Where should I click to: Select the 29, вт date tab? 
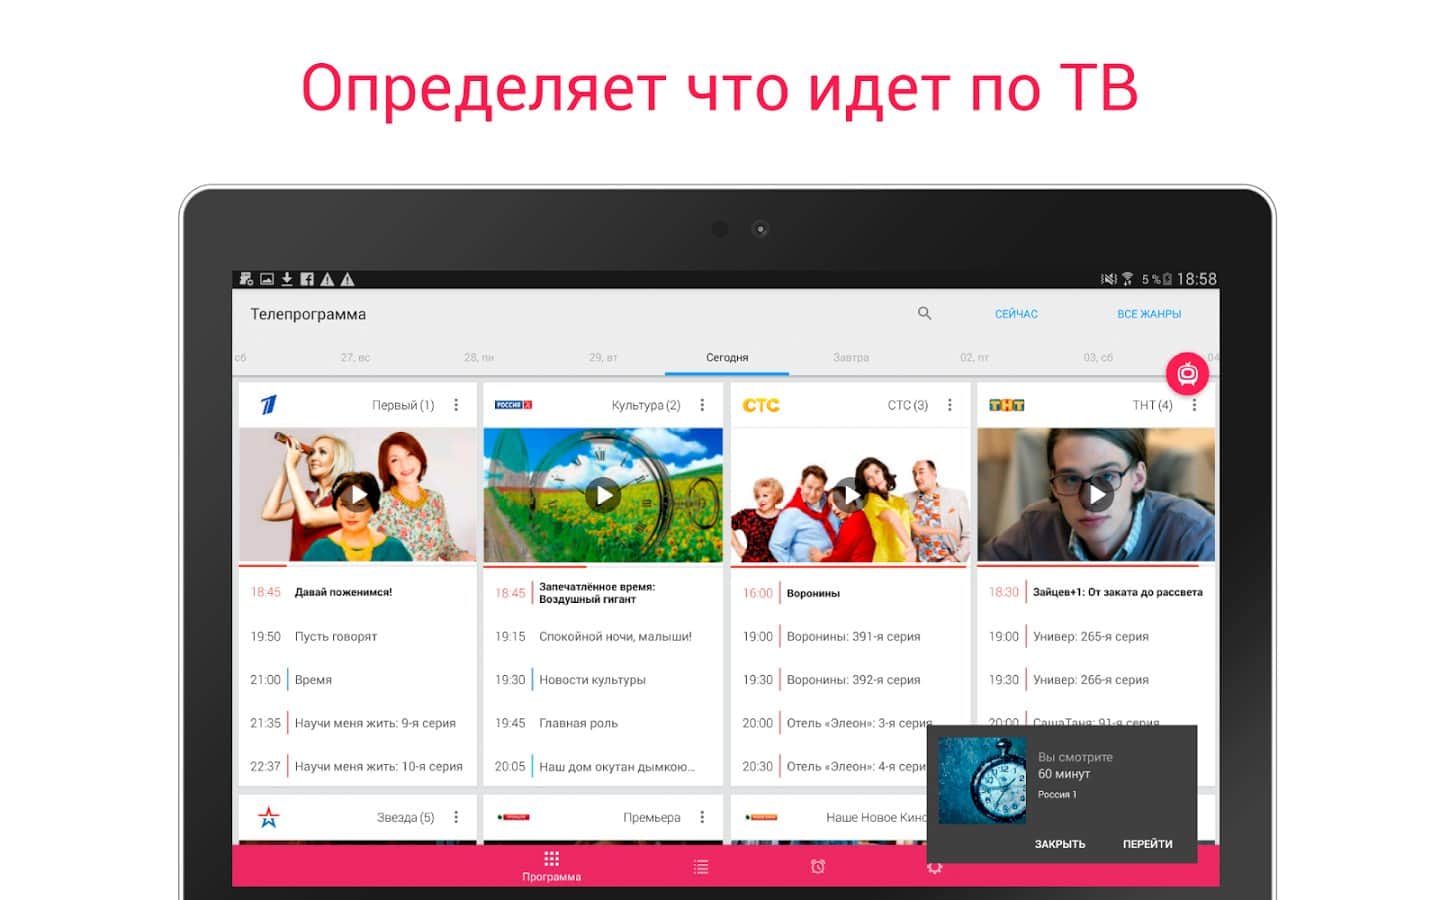pos(603,357)
